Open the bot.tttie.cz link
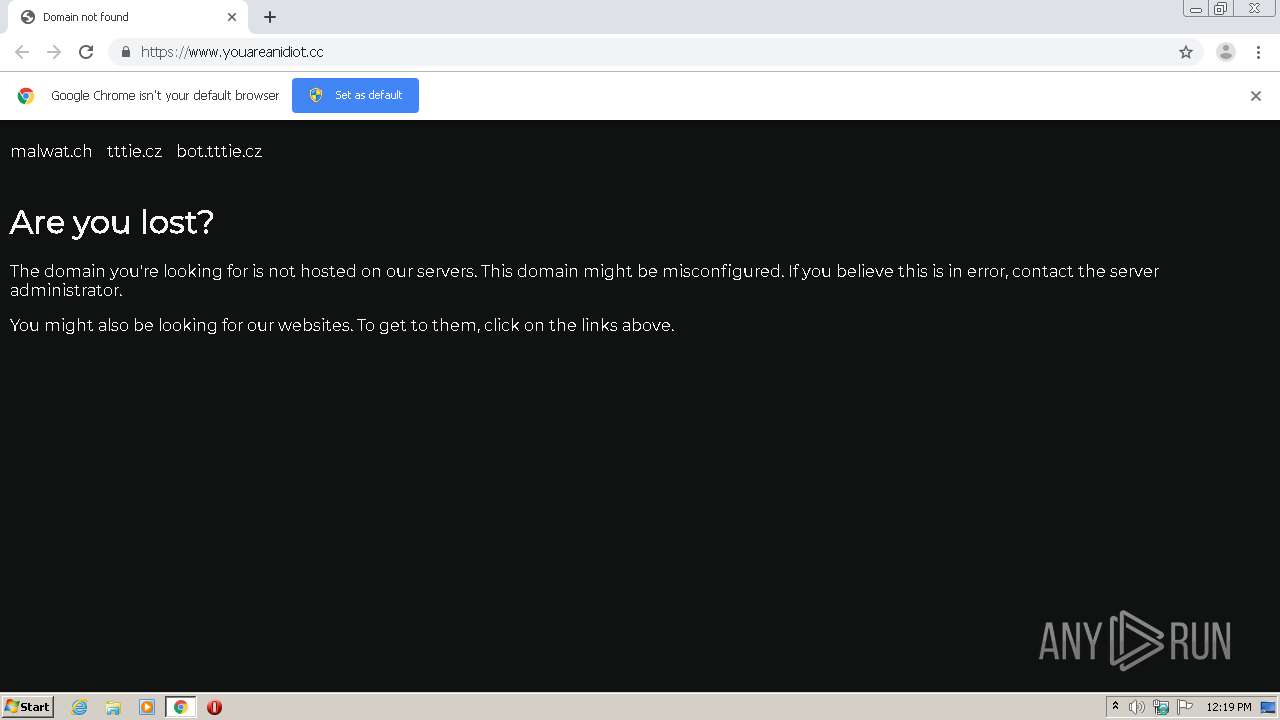 219,151
